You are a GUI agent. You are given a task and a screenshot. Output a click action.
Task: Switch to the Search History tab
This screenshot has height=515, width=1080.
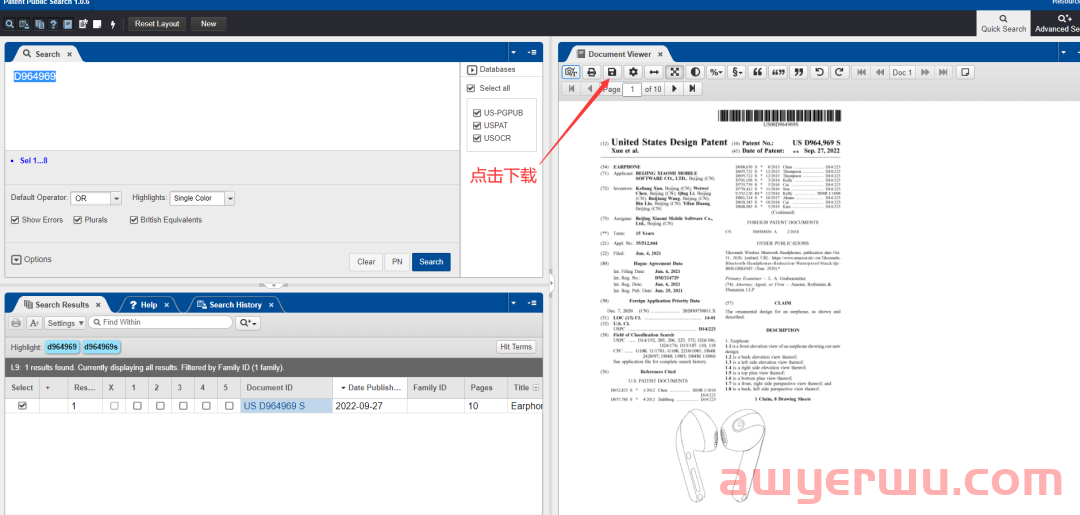tap(228, 305)
